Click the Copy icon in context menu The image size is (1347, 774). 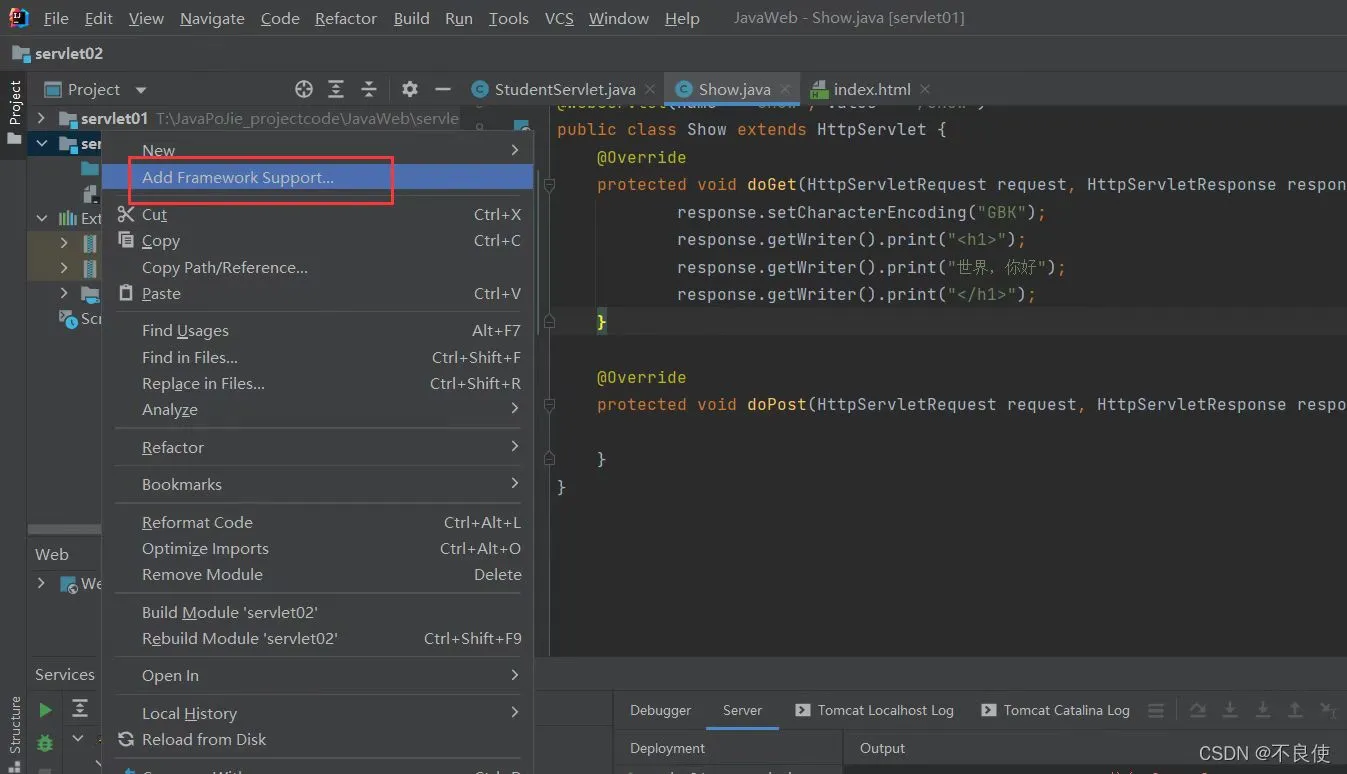point(126,240)
